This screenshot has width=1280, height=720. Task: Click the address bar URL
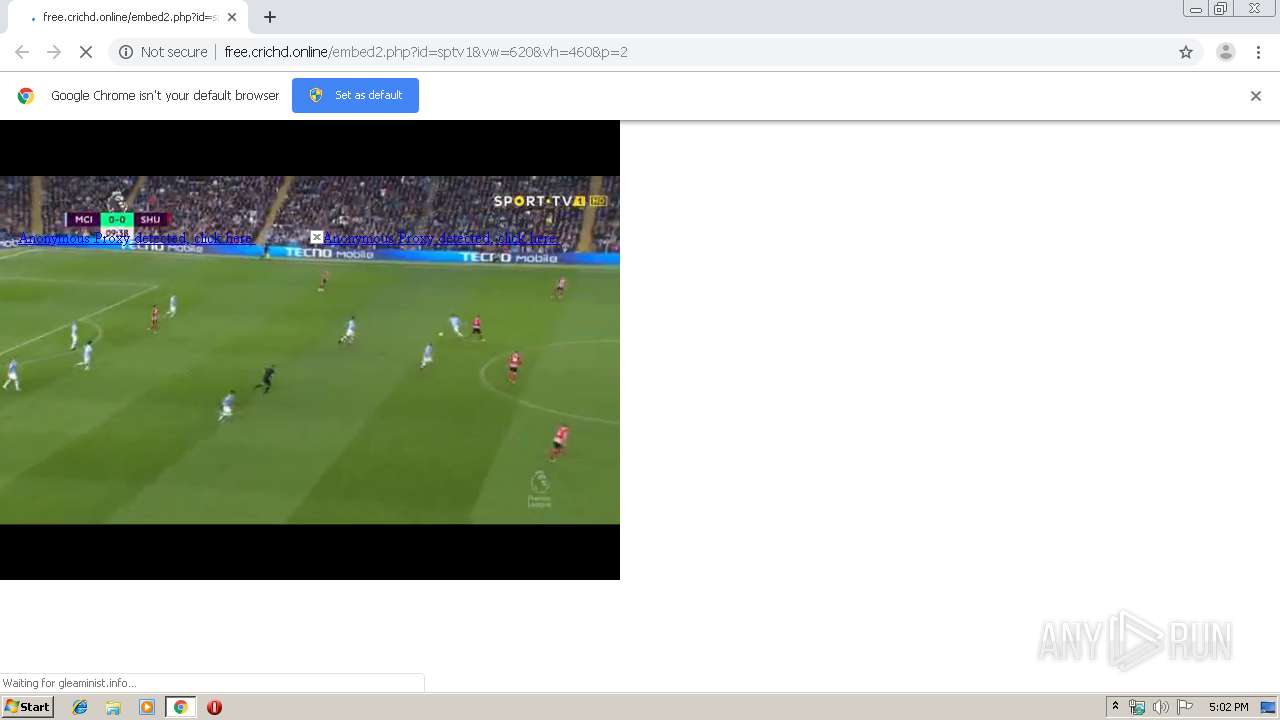click(426, 52)
